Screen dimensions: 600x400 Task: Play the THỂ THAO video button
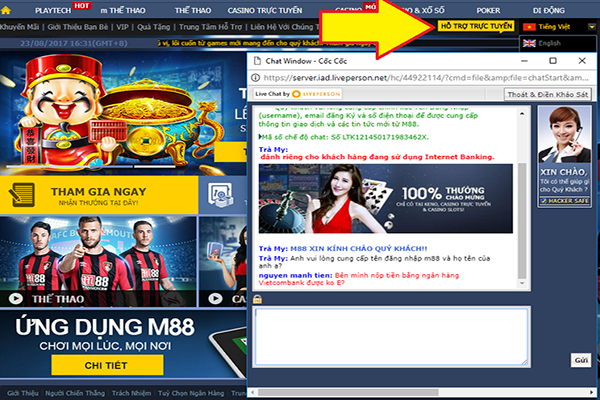[16, 299]
